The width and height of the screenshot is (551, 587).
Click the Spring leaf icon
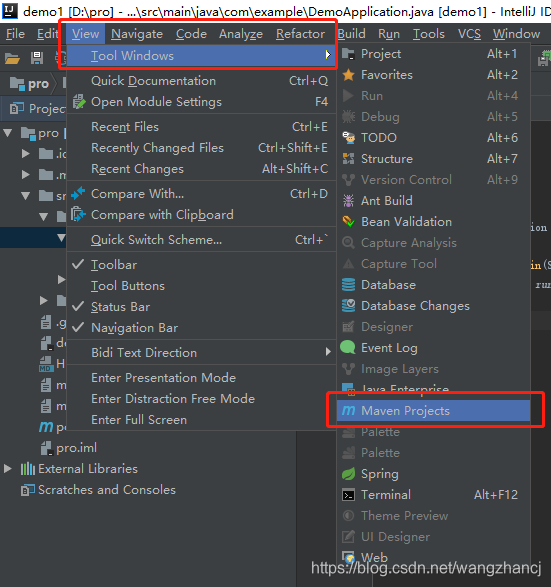[x=348, y=474]
